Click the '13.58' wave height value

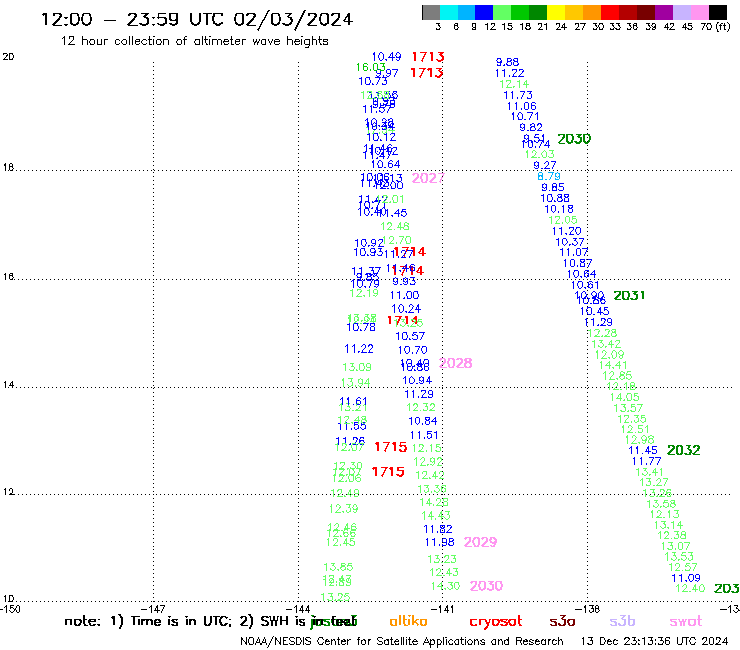click(x=661, y=504)
